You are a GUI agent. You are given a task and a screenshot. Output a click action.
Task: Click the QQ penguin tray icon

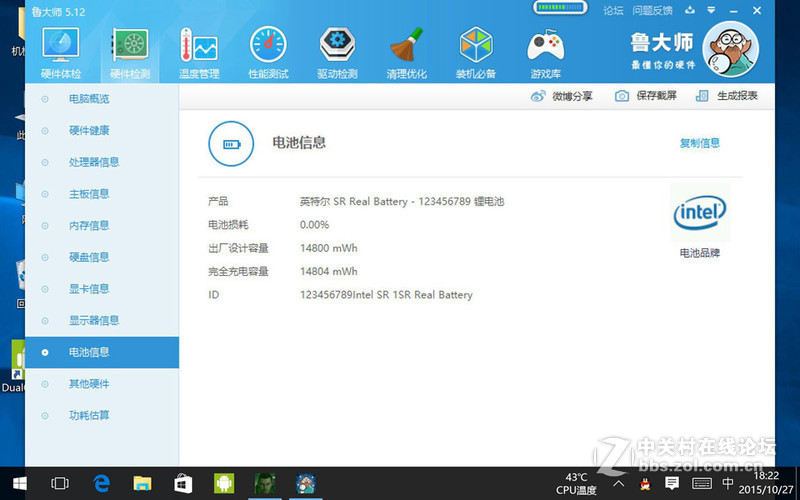(645, 484)
